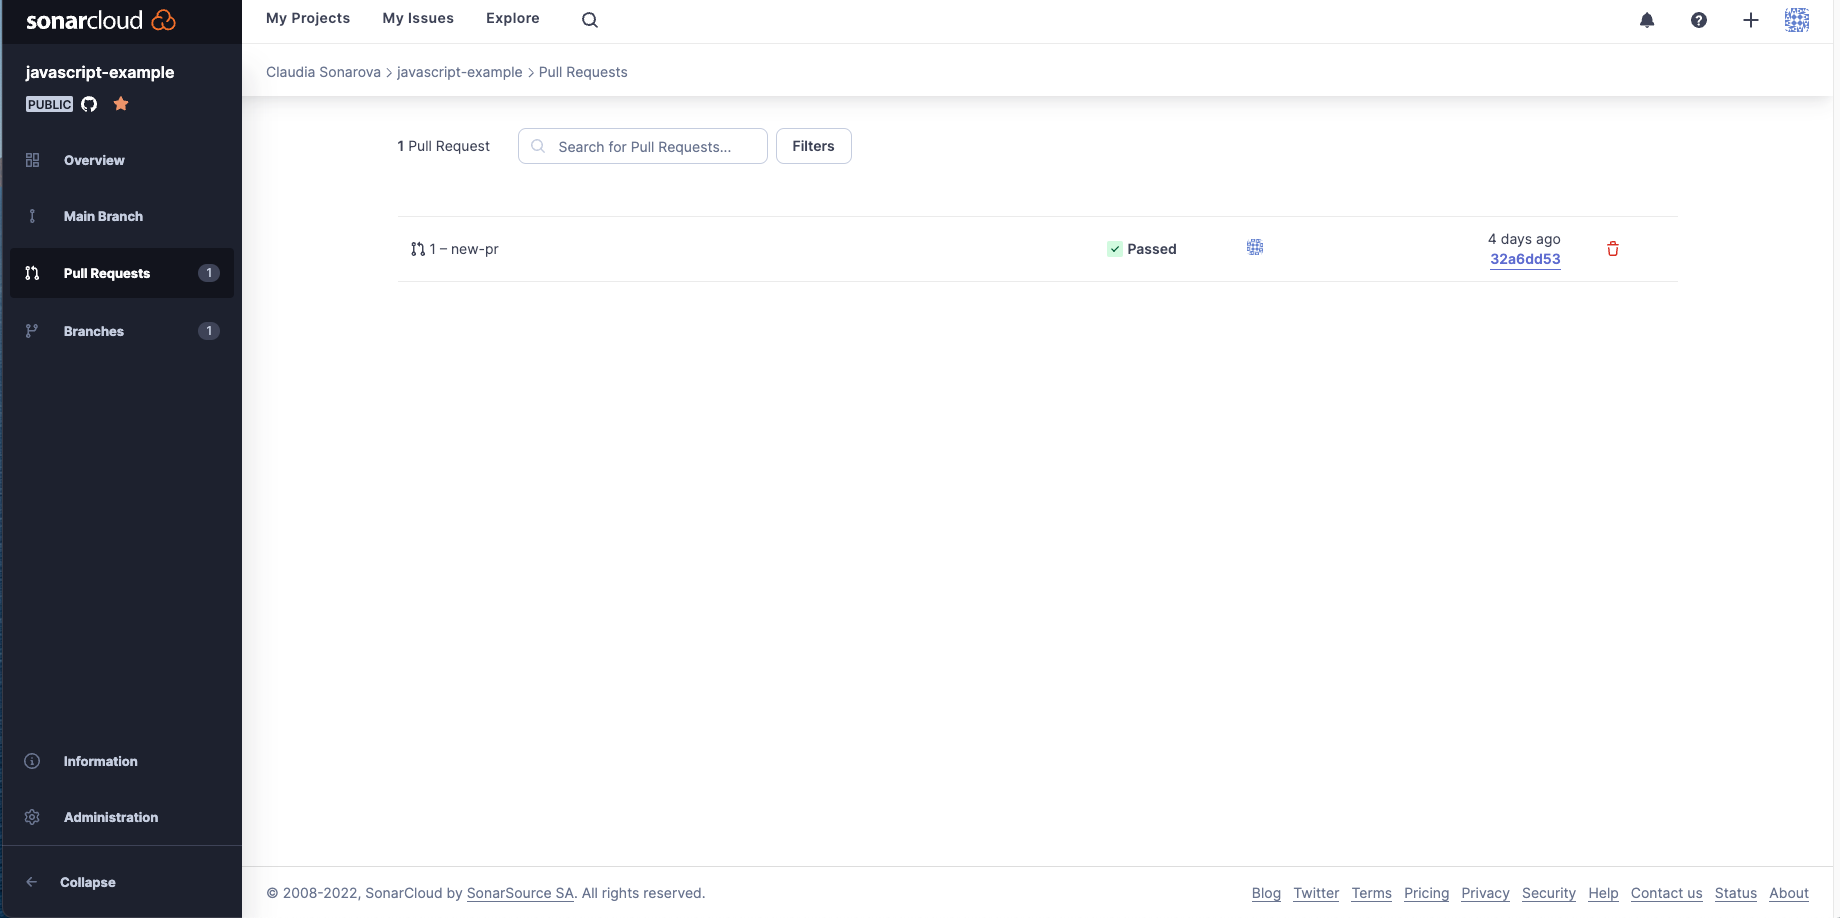Image resolution: width=1840 pixels, height=918 pixels.
Task: Open commit 32a6dd53 link
Action: click(x=1525, y=259)
